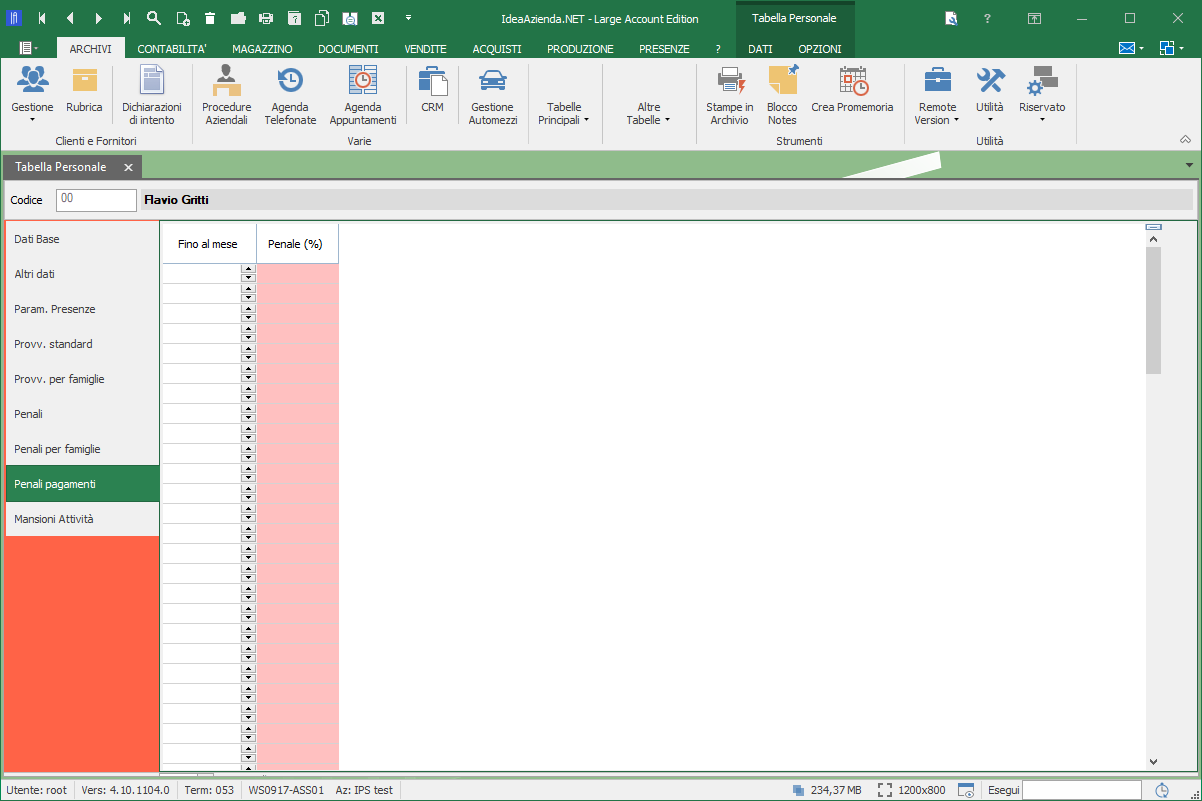Open the document tabs list arrow
The width and height of the screenshot is (1202, 801).
(1189, 165)
